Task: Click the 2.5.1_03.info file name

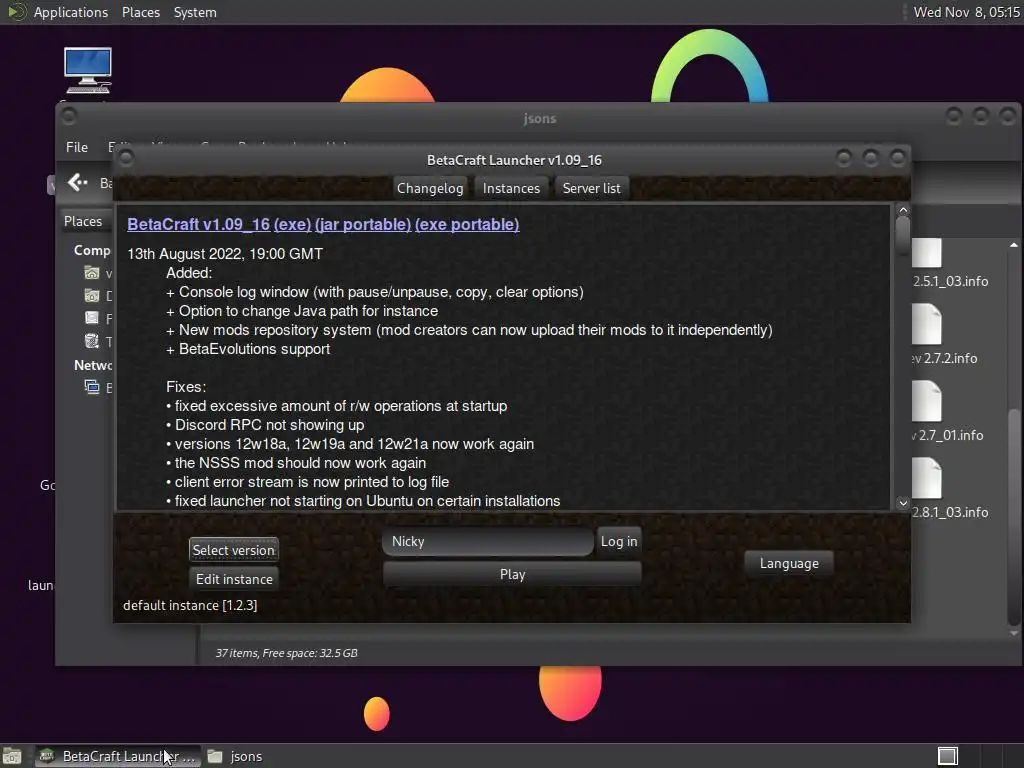Action: (950, 281)
